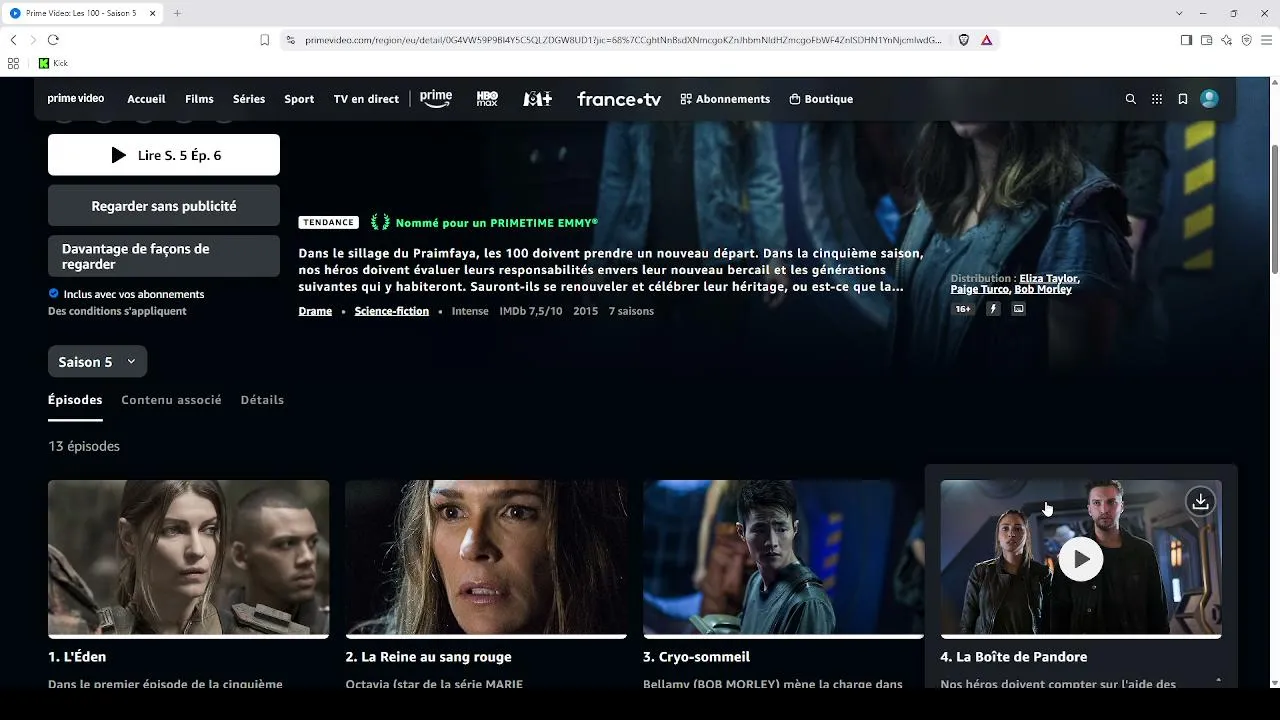
Task: Play episode 4 using the circular play button
Action: point(1081,559)
